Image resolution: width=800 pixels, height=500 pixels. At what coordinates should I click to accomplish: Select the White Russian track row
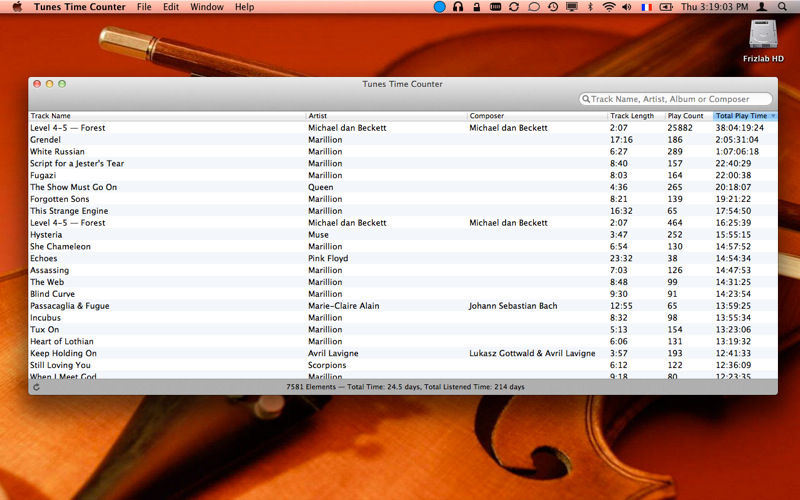tap(403, 152)
